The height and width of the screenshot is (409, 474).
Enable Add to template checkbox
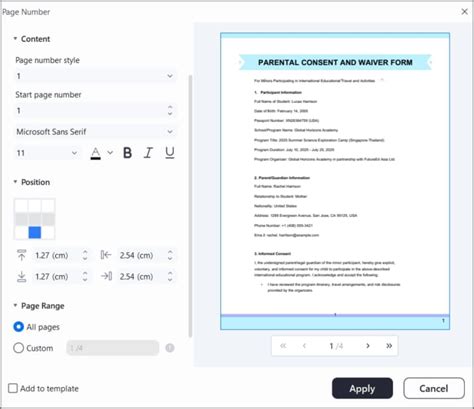pos(13,388)
